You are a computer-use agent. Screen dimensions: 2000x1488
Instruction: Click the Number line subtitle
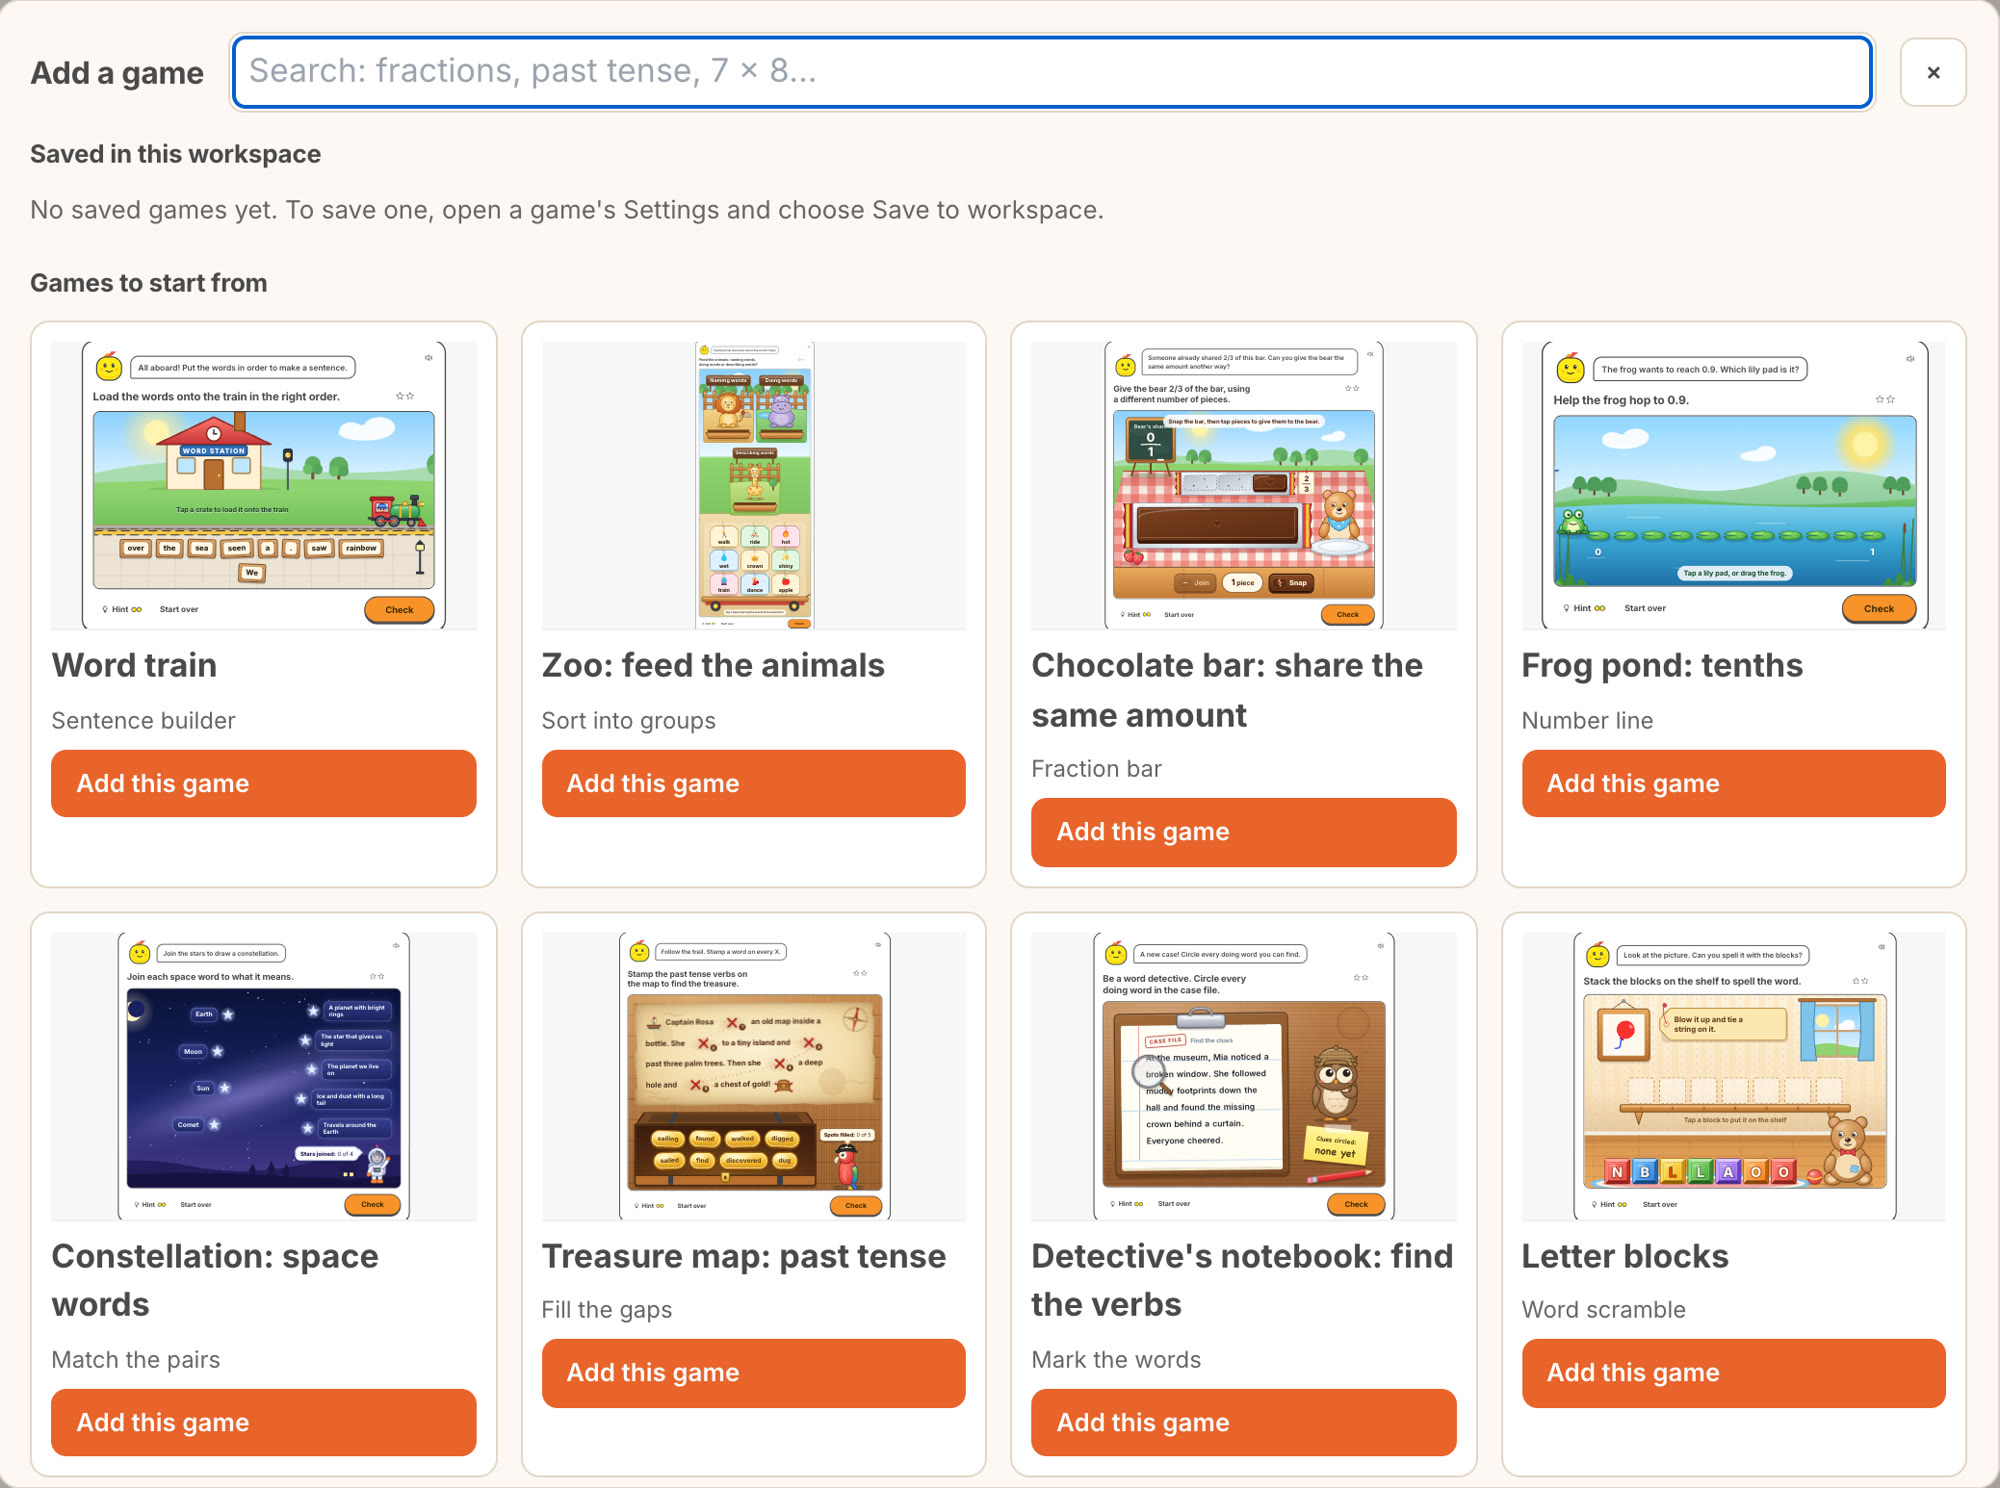tap(1587, 720)
